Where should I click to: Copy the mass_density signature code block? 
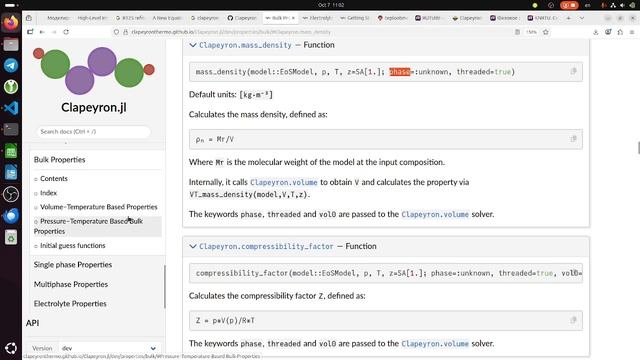(x=573, y=71)
